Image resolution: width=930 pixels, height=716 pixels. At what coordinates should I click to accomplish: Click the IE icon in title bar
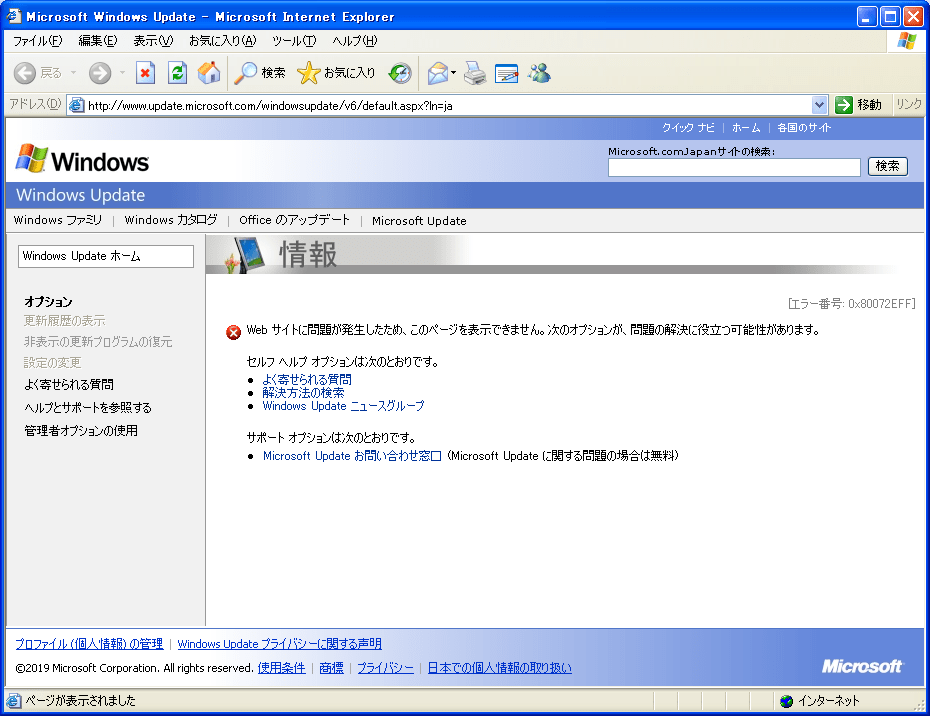(14, 16)
